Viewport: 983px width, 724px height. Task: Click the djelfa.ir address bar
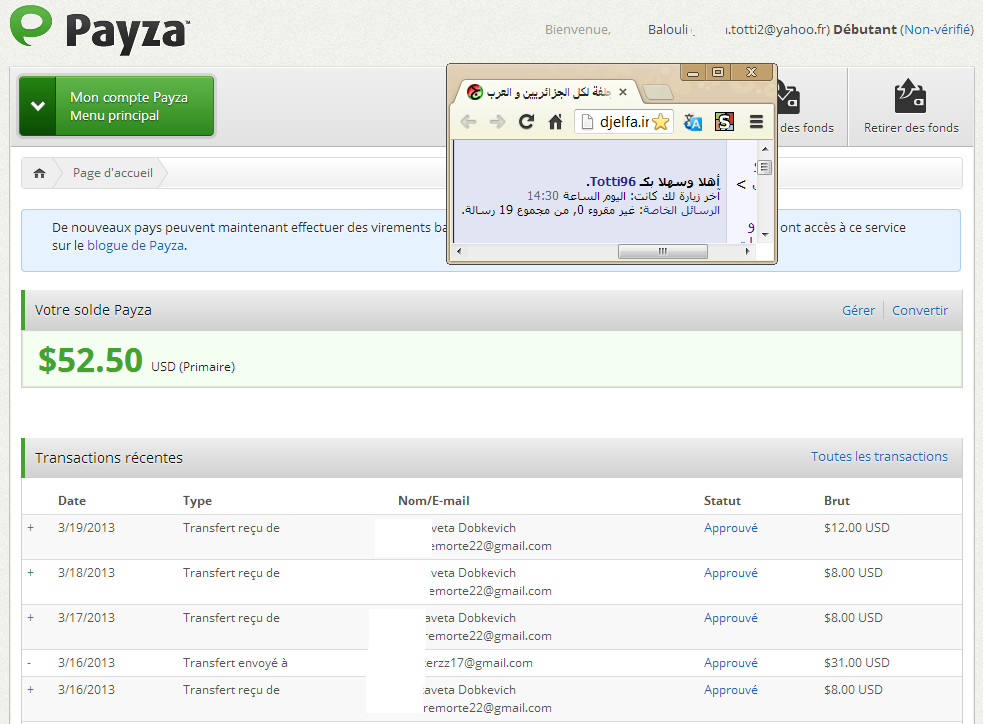[623, 122]
